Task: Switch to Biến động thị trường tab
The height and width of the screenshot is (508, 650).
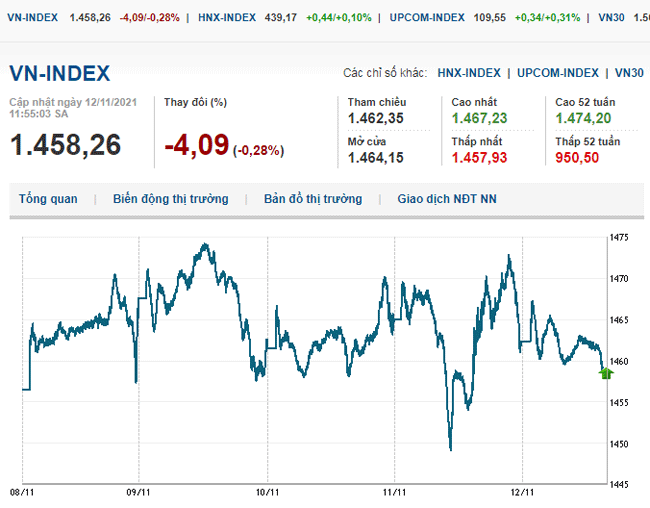Action: [170, 199]
